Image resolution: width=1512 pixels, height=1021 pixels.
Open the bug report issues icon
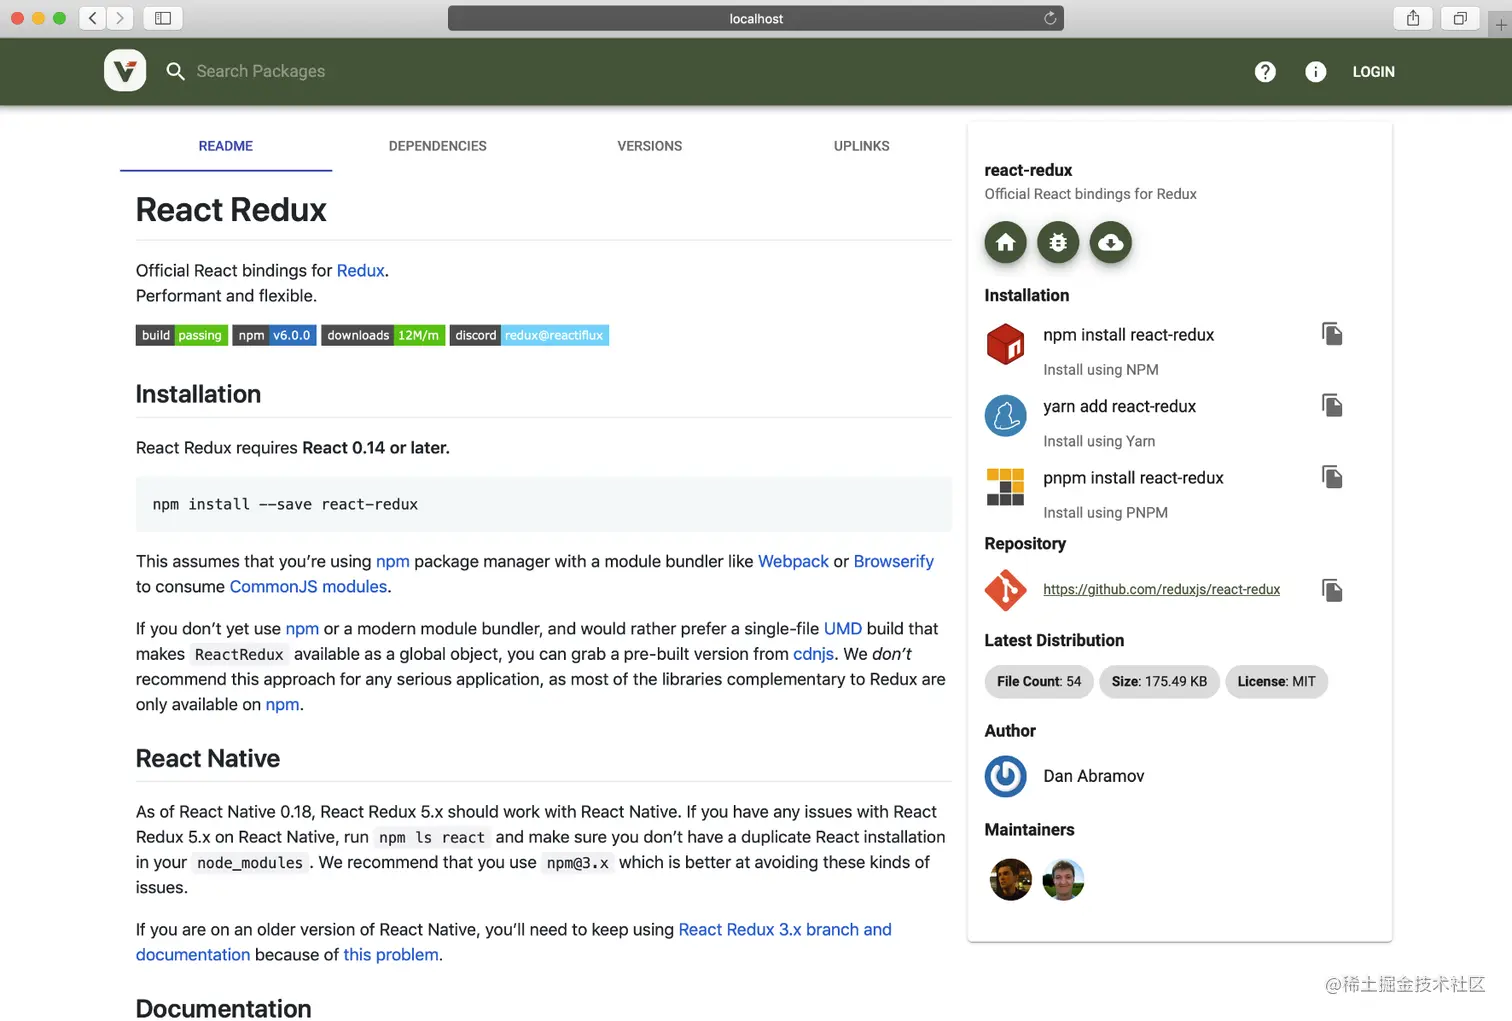click(1058, 242)
